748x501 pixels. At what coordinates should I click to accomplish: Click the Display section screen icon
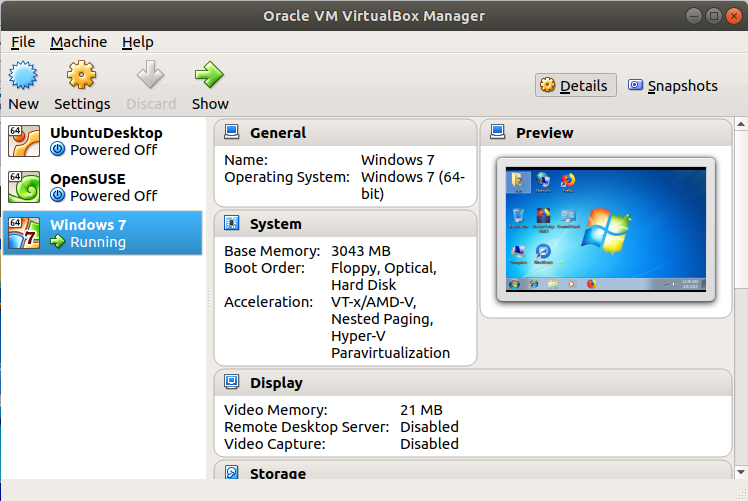point(231,382)
